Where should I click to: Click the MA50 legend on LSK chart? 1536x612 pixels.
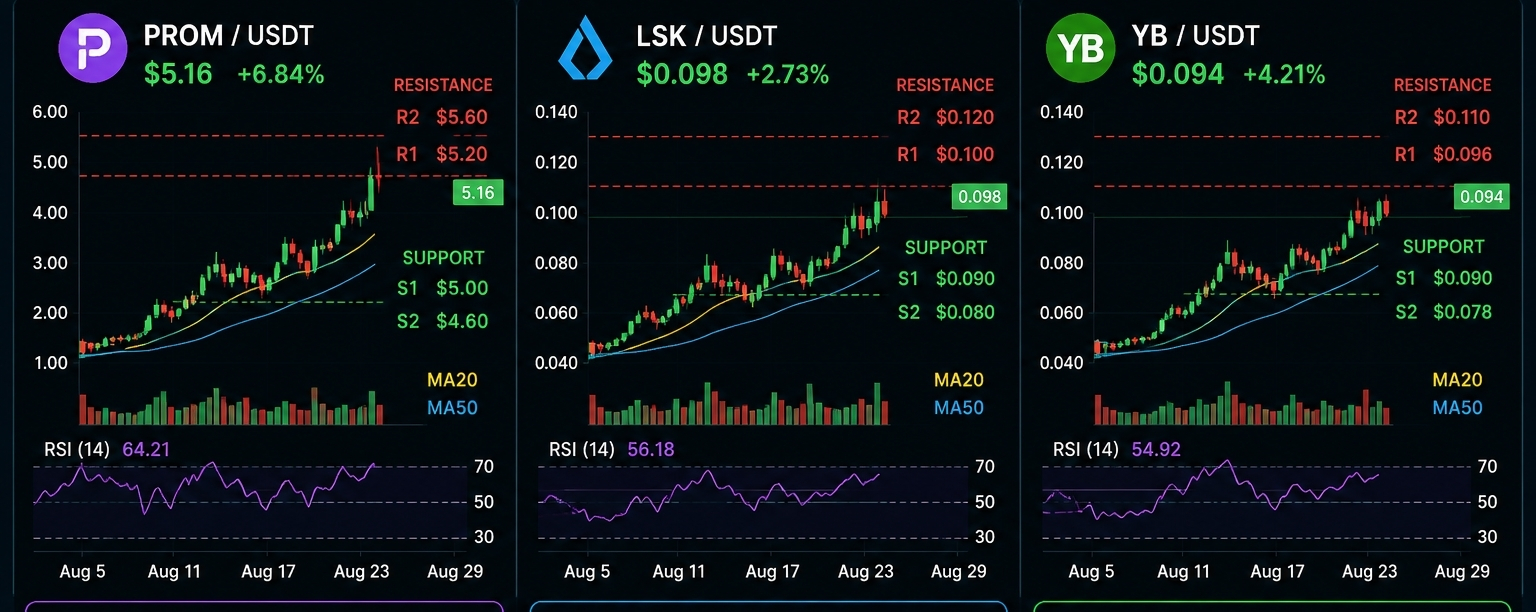tap(959, 407)
